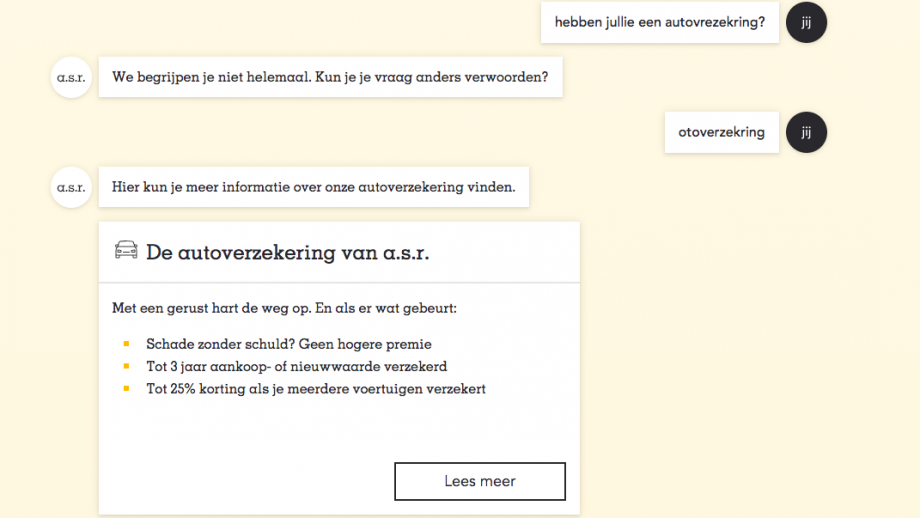Select message 'We begrijpen je niet helemaal...'

click(330, 77)
